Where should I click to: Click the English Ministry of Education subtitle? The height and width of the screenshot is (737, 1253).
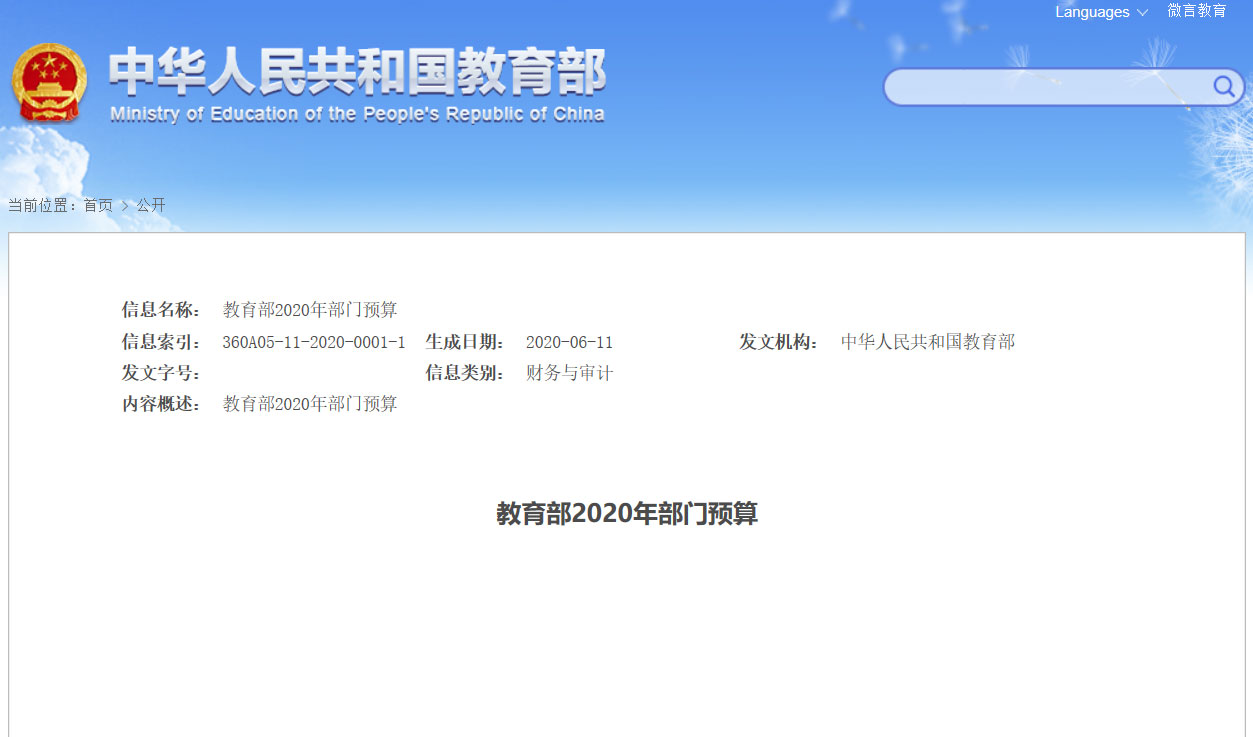[357, 114]
